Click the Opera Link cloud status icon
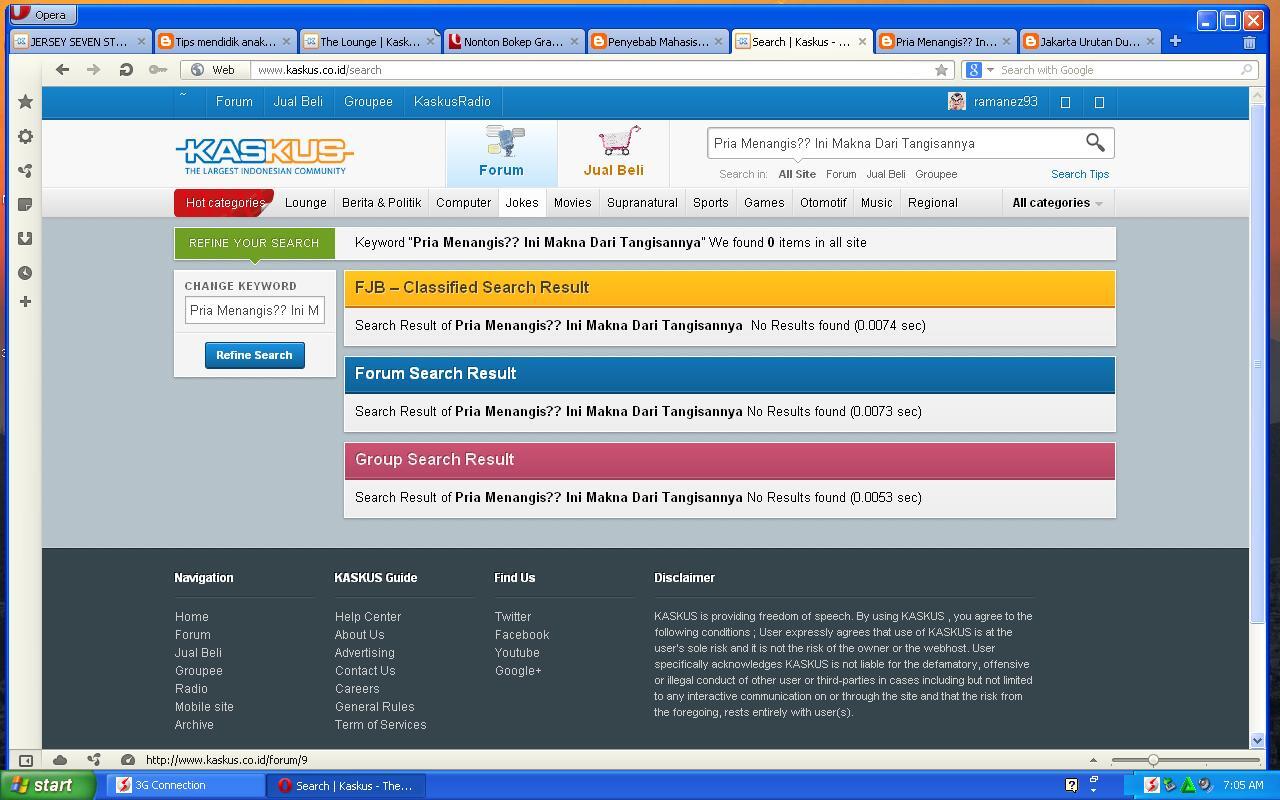This screenshot has height=800, width=1280. (60, 760)
